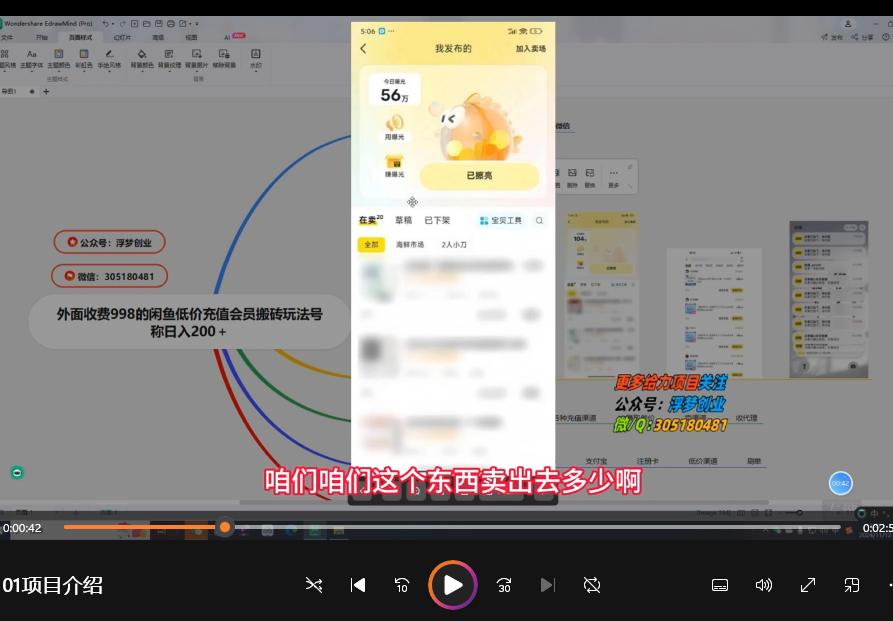The width and height of the screenshot is (893, 621).
Task: Enter full screen with the expand arrows
Action: click(808, 585)
